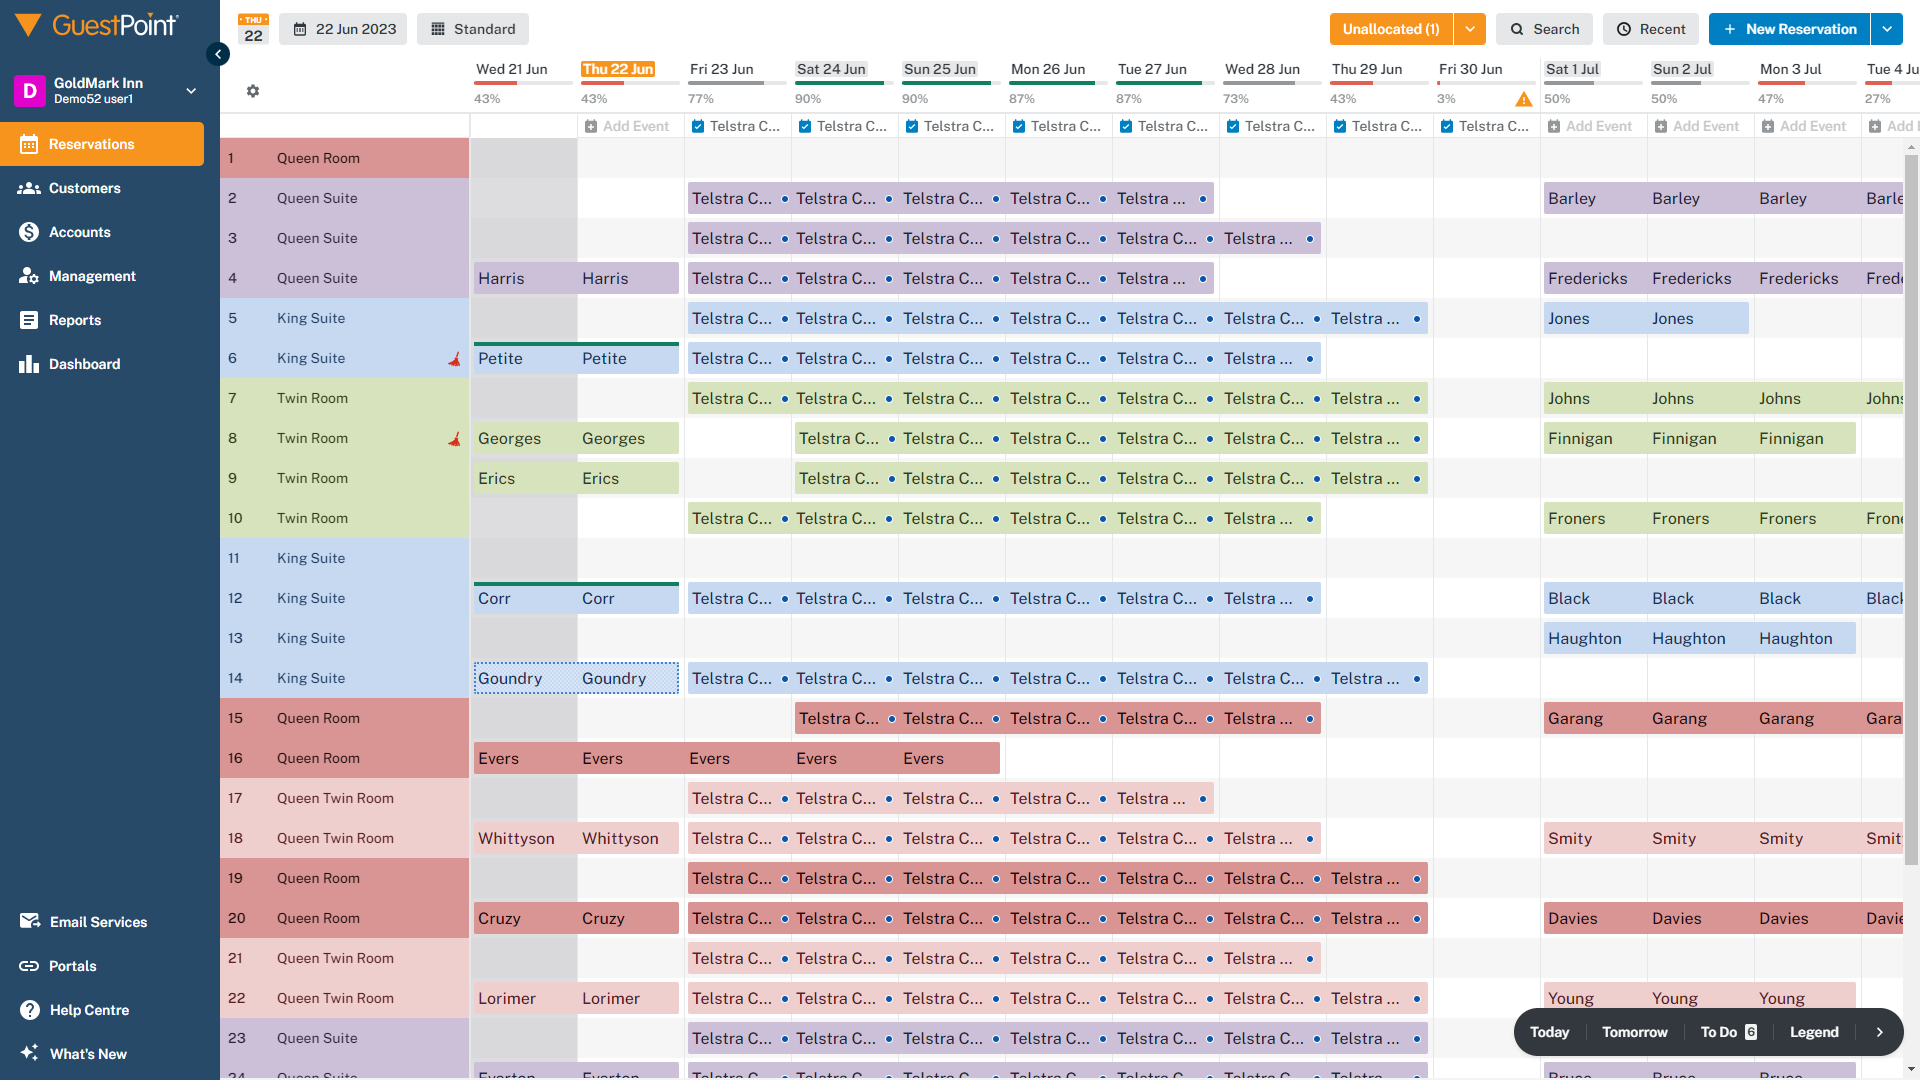Toggle the Telstra C event checkbox on Fri 23 Jun
Image resolution: width=1920 pixels, height=1080 pixels.
point(697,126)
